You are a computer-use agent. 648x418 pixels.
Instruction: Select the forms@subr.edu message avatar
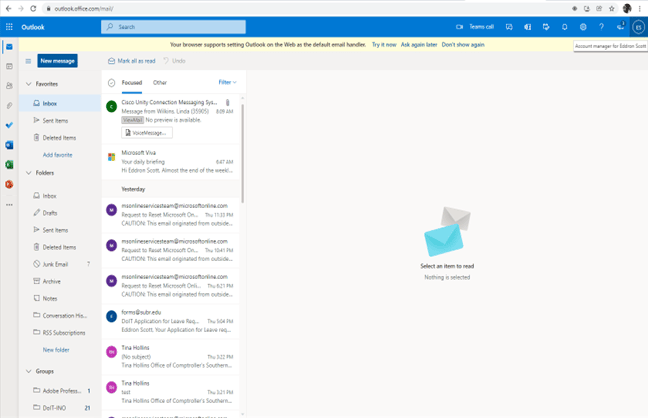coord(112,316)
